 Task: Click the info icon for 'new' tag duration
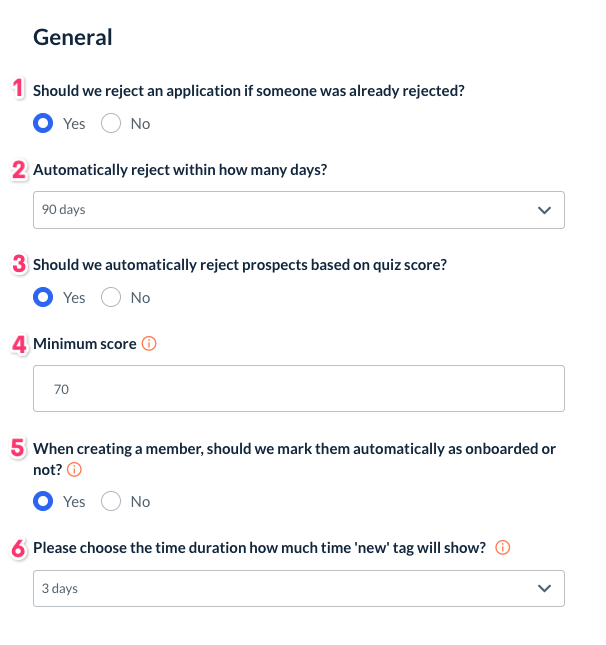coord(503,548)
